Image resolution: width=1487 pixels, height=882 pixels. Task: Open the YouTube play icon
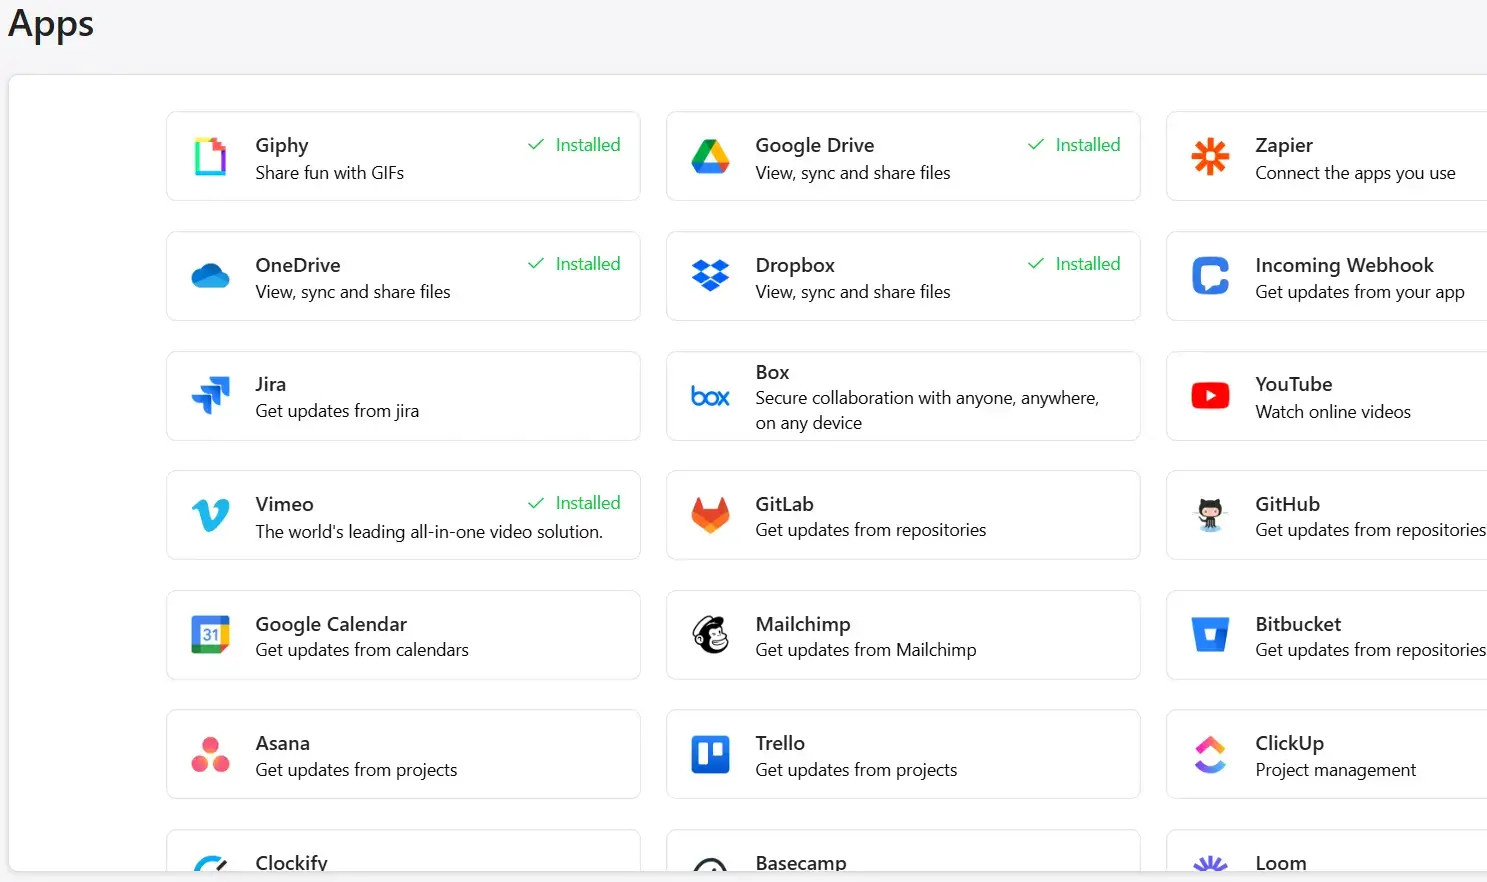(1210, 396)
